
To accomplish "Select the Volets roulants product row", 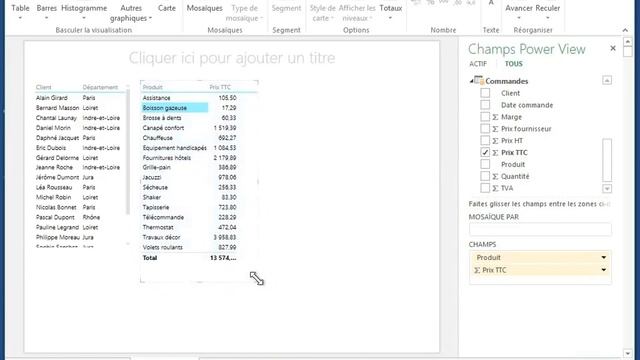I will tap(162, 247).
